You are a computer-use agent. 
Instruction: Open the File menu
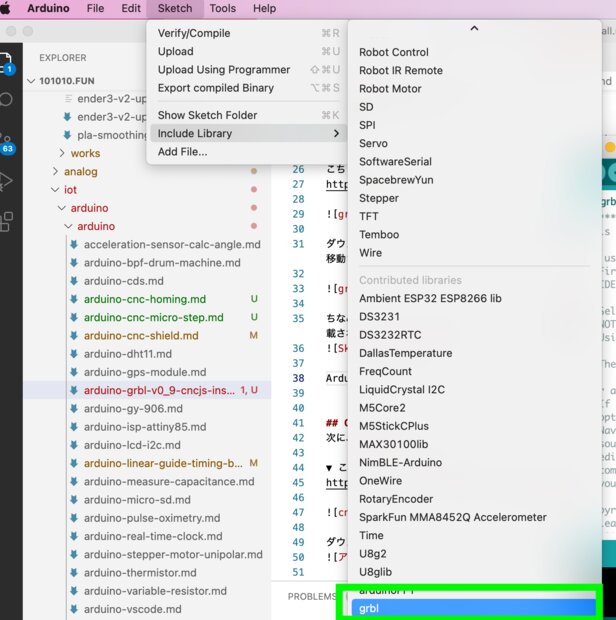[x=95, y=8]
